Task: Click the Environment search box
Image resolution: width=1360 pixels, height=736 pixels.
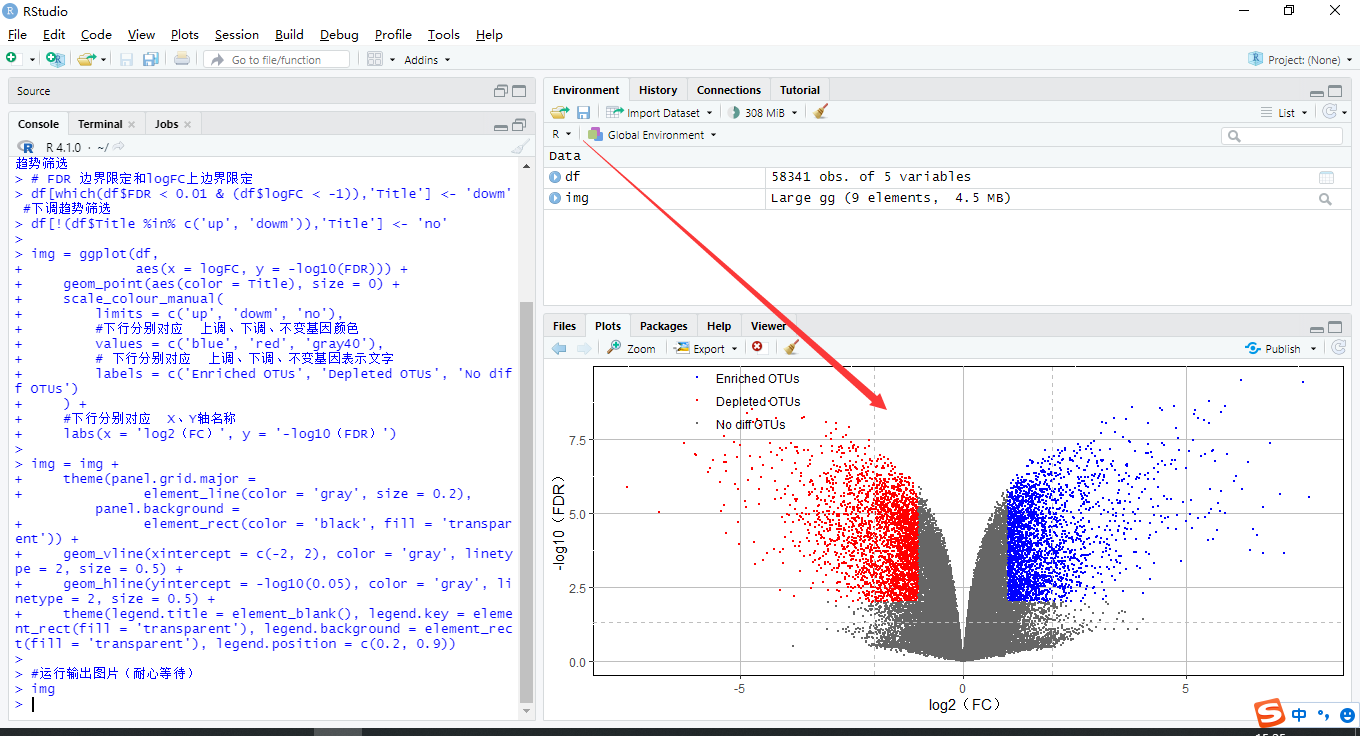Action: [x=1282, y=136]
